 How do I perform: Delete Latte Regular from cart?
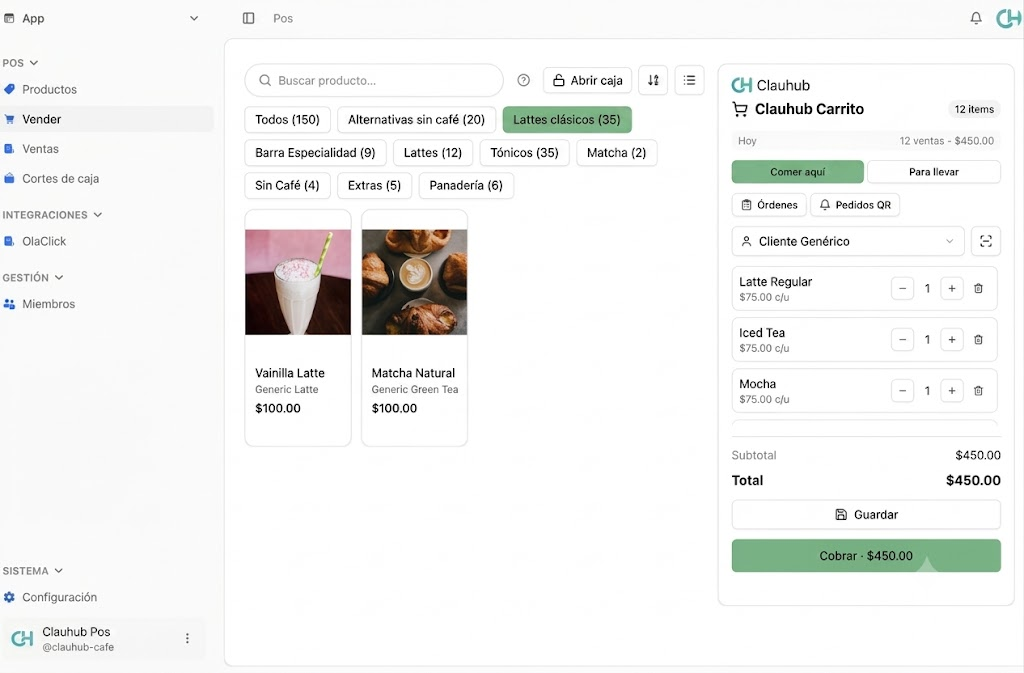pyautogui.click(x=978, y=288)
